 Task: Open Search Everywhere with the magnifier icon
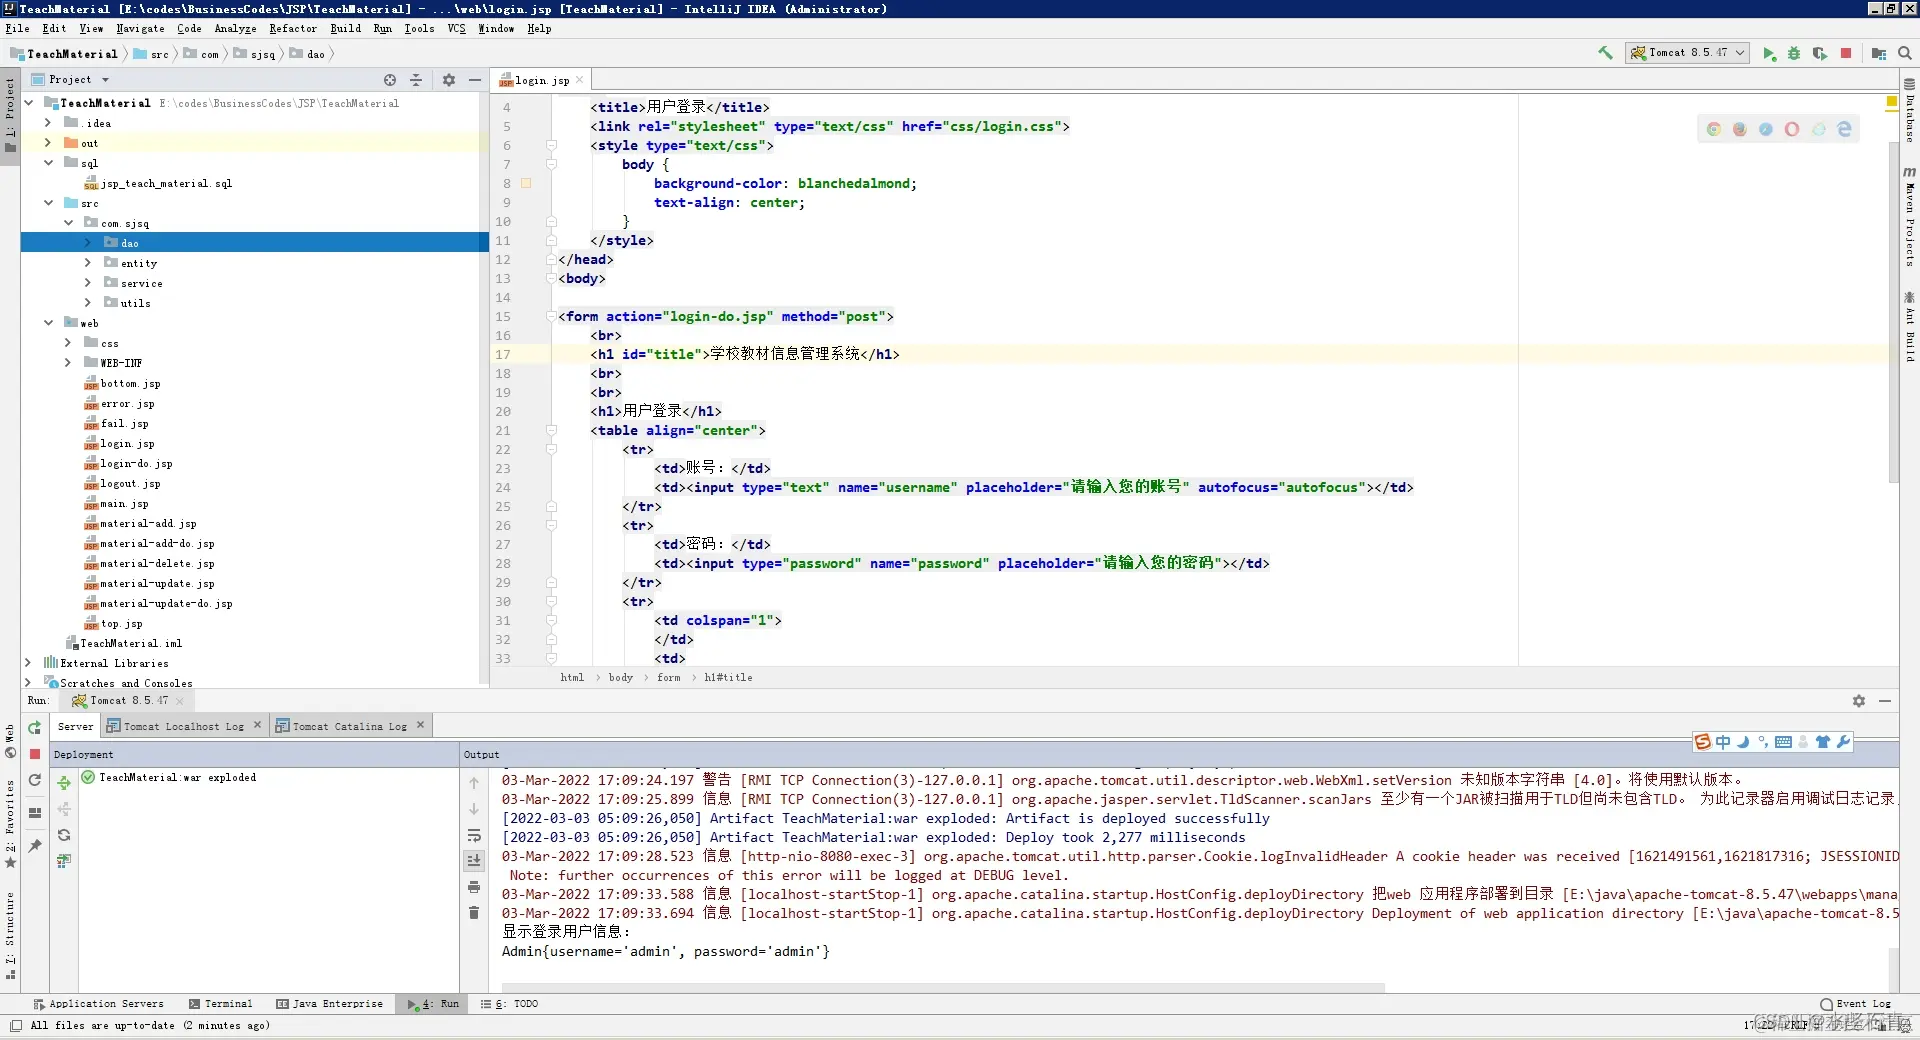click(1905, 53)
